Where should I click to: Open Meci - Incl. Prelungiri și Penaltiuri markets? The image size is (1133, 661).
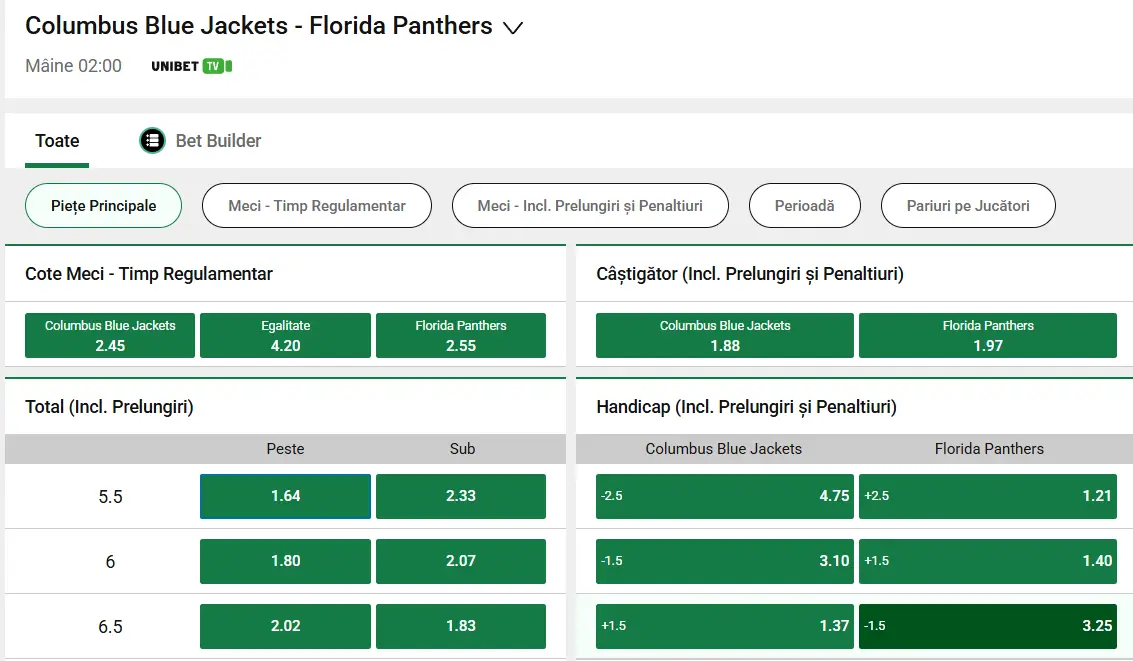(x=589, y=205)
